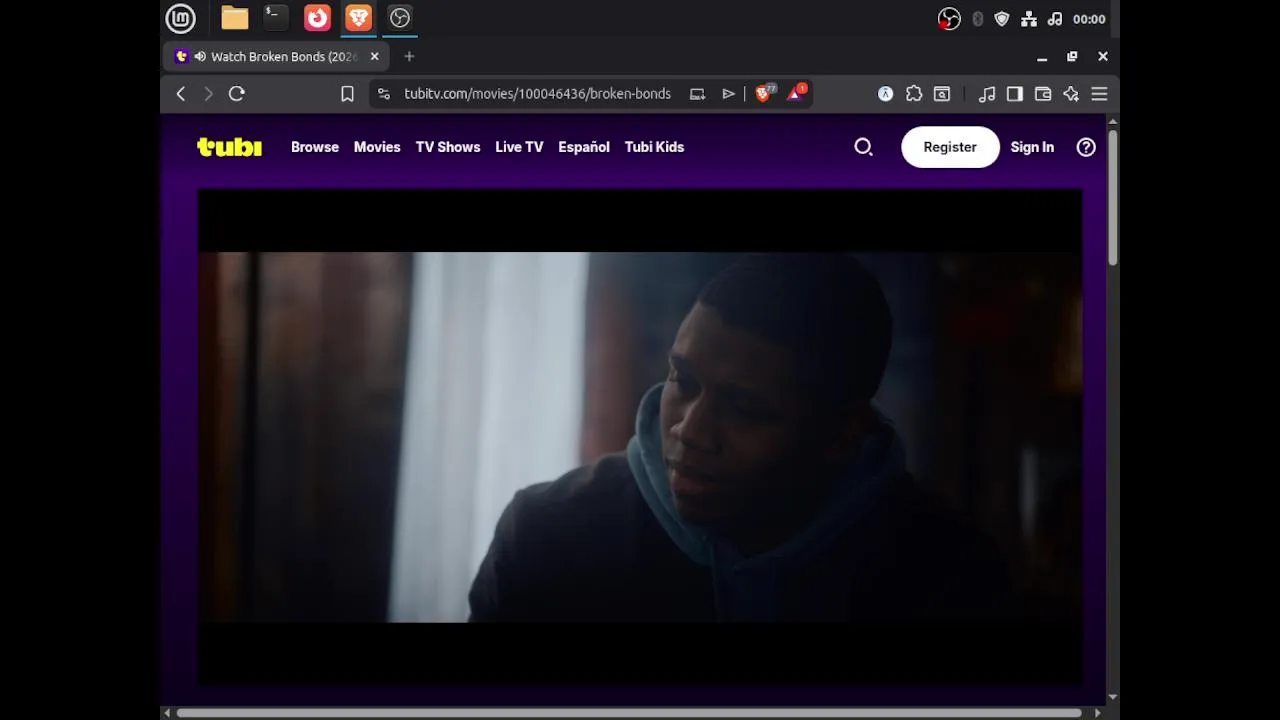
Task: Restore down the Brave browser window
Action: click(x=1072, y=57)
